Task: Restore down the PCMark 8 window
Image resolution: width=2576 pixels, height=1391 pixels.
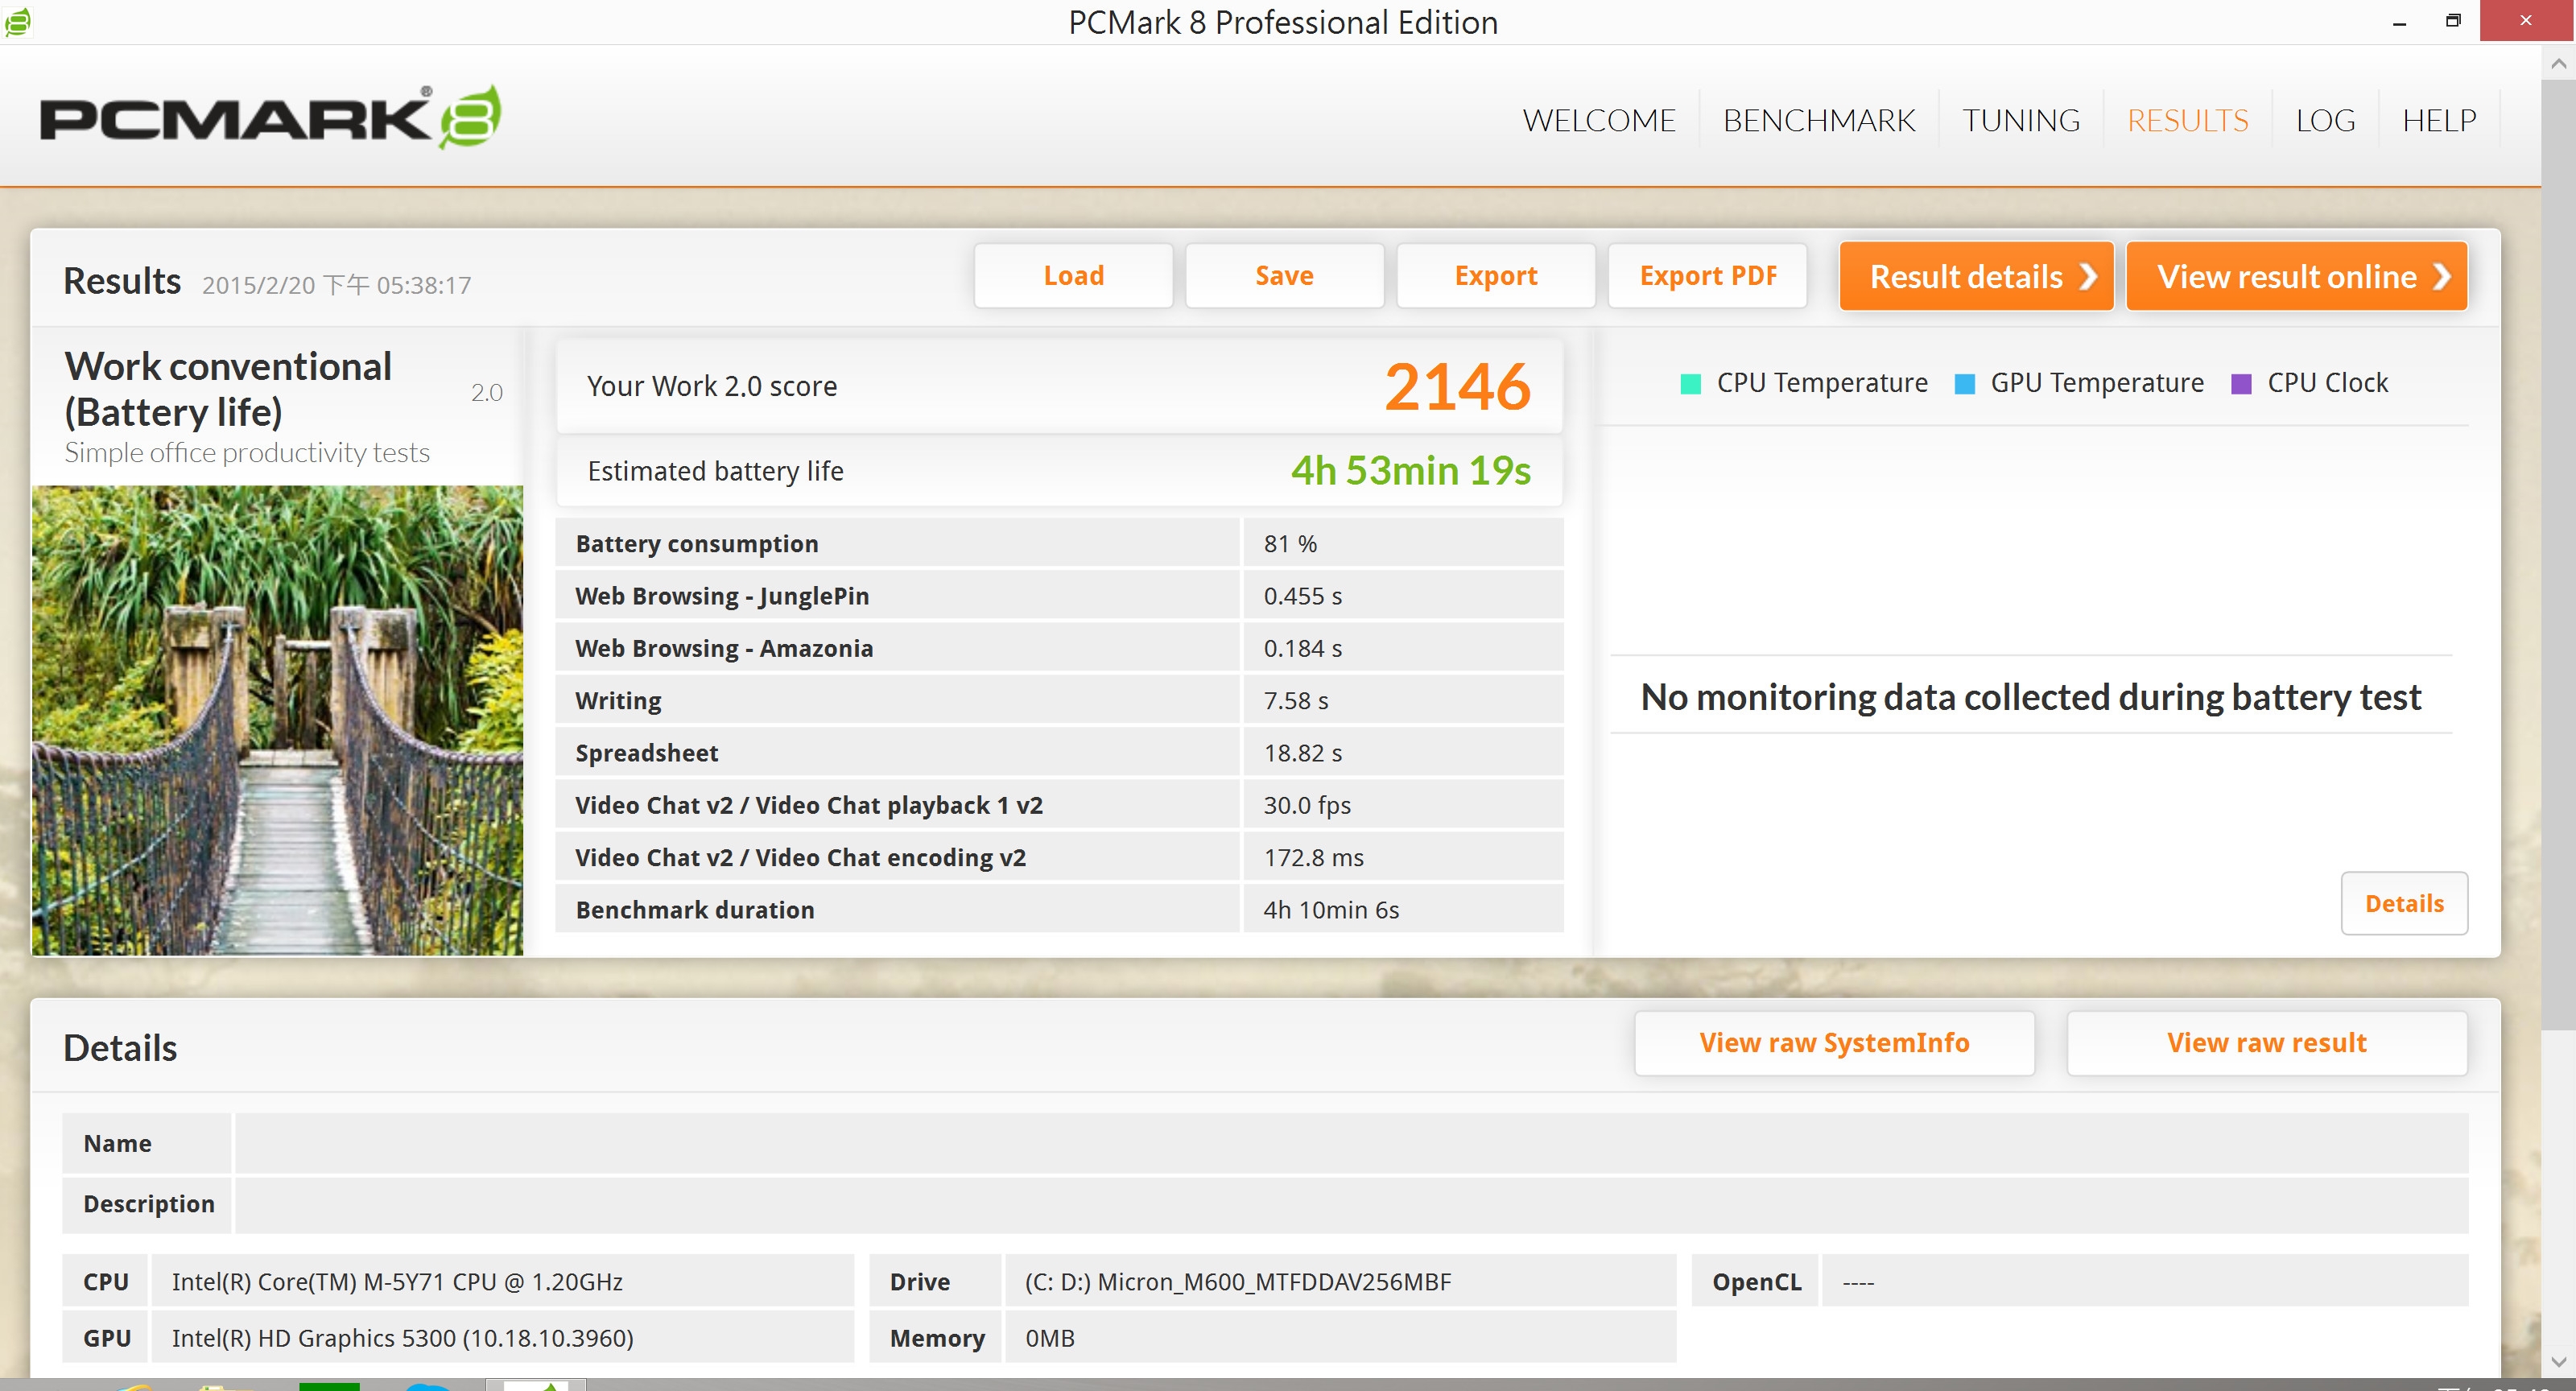Action: 2453,21
